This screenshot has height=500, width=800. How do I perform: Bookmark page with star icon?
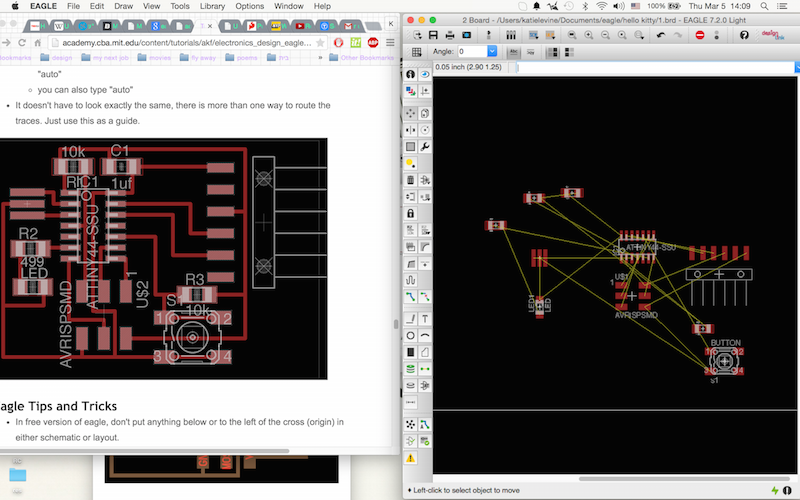(x=320, y=43)
